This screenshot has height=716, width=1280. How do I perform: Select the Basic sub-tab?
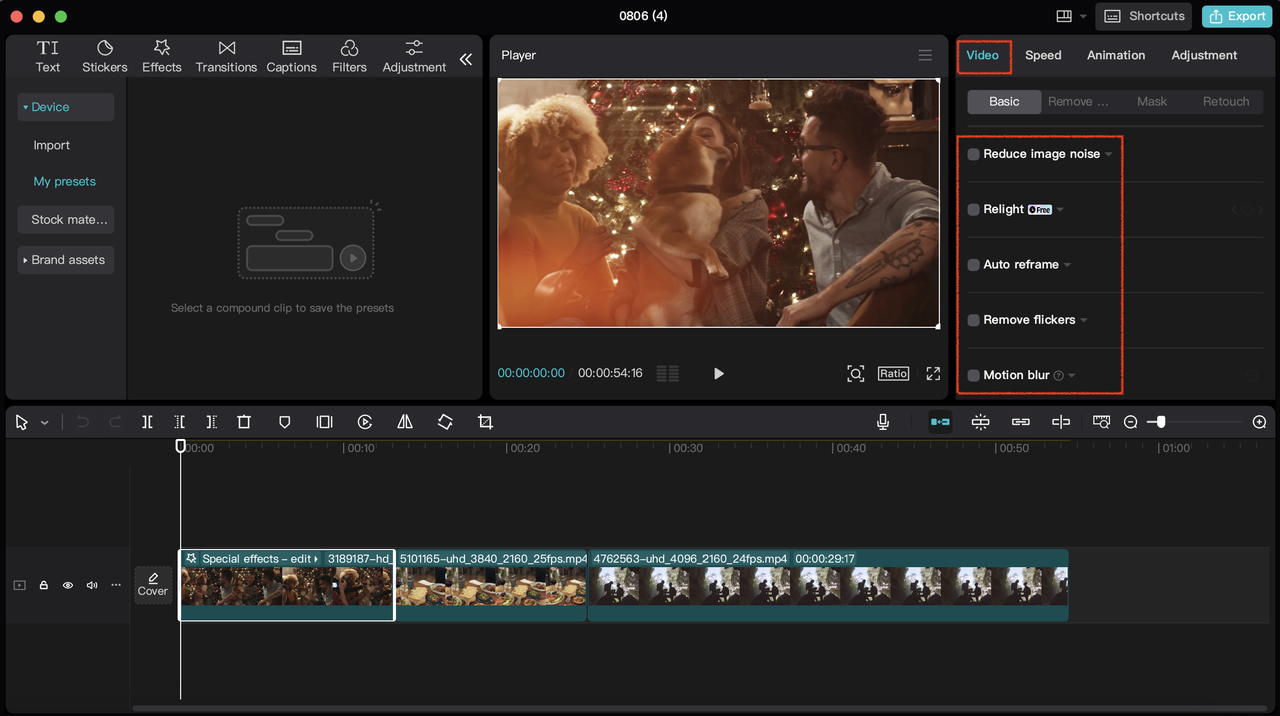pyautogui.click(x=1005, y=102)
